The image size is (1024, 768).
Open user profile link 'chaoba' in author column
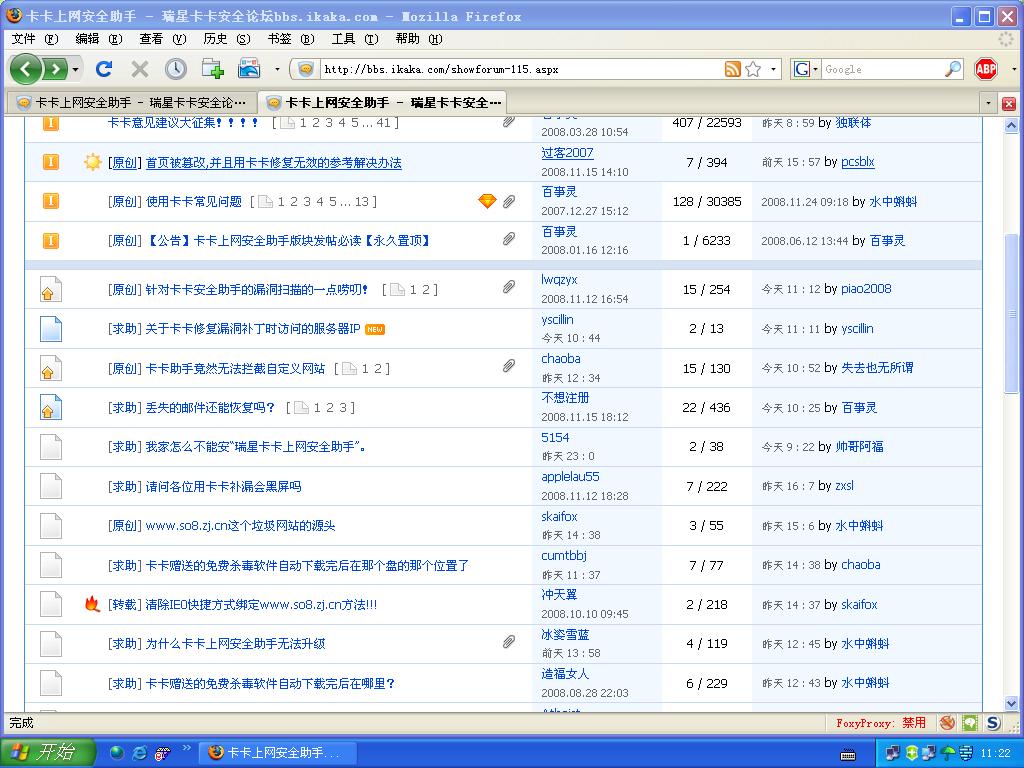tap(560, 359)
